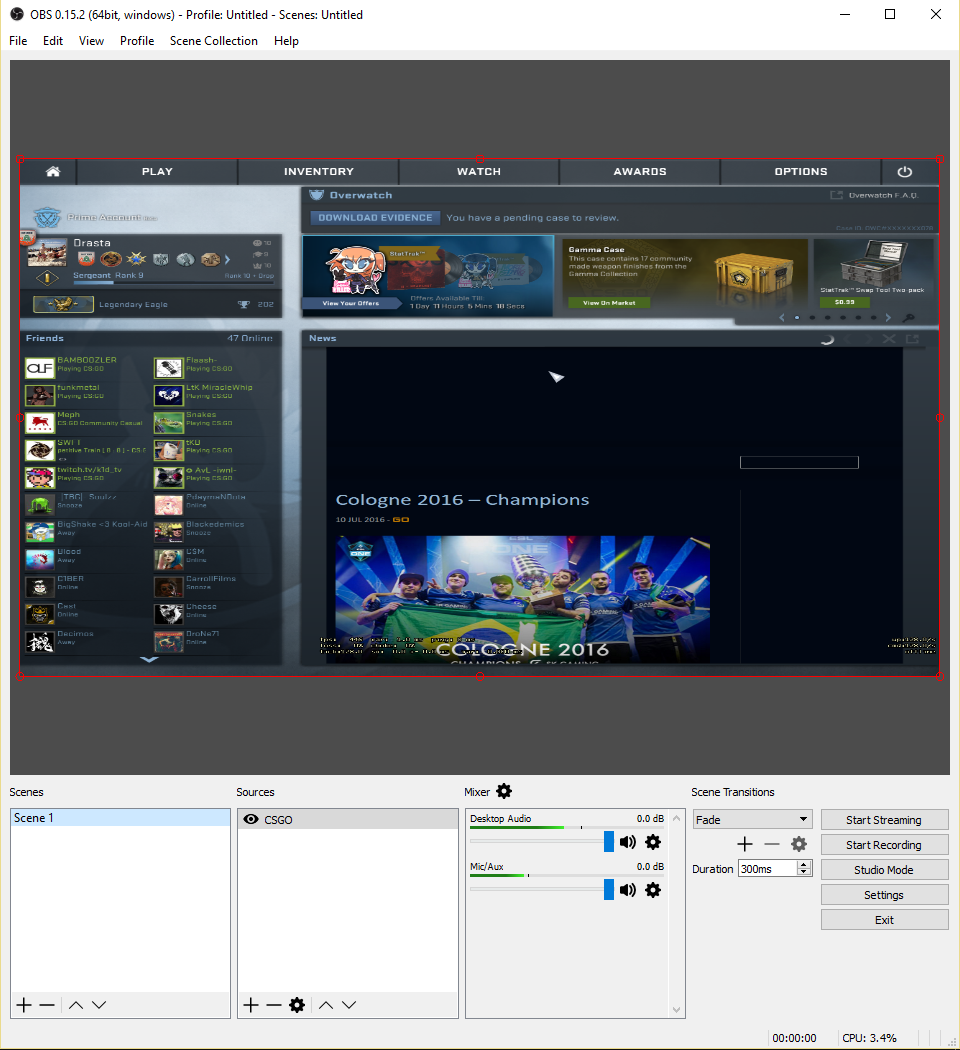Add a new scene with plus icon

pyautogui.click(x=24, y=1004)
